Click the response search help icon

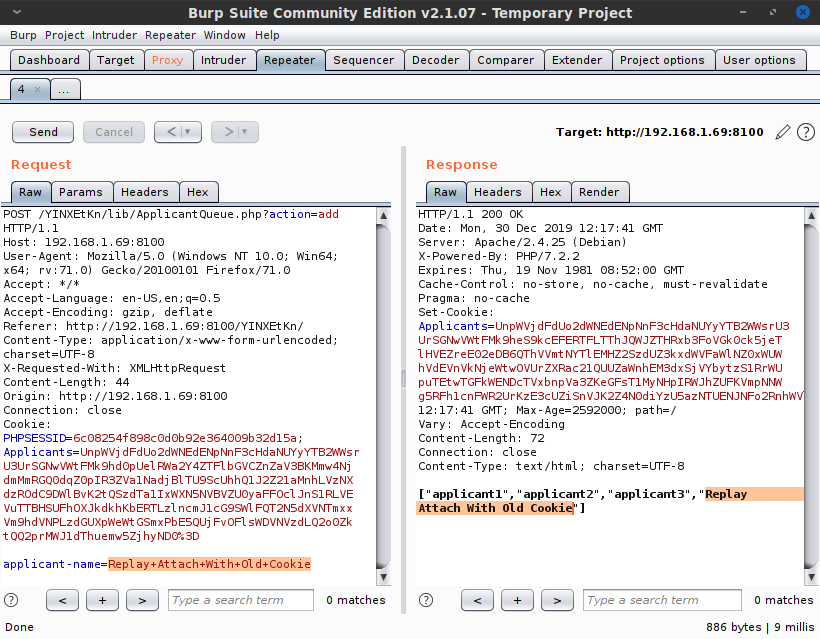pyautogui.click(x=426, y=600)
